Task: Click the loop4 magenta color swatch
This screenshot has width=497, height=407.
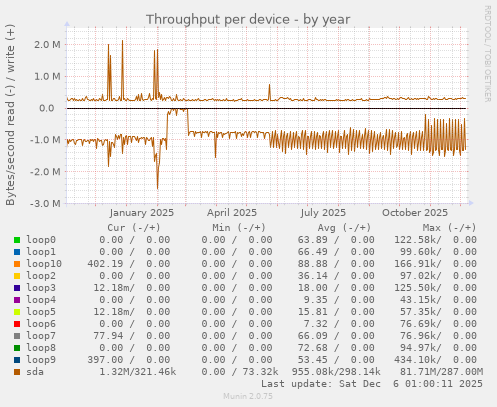Action: [17, 300]
